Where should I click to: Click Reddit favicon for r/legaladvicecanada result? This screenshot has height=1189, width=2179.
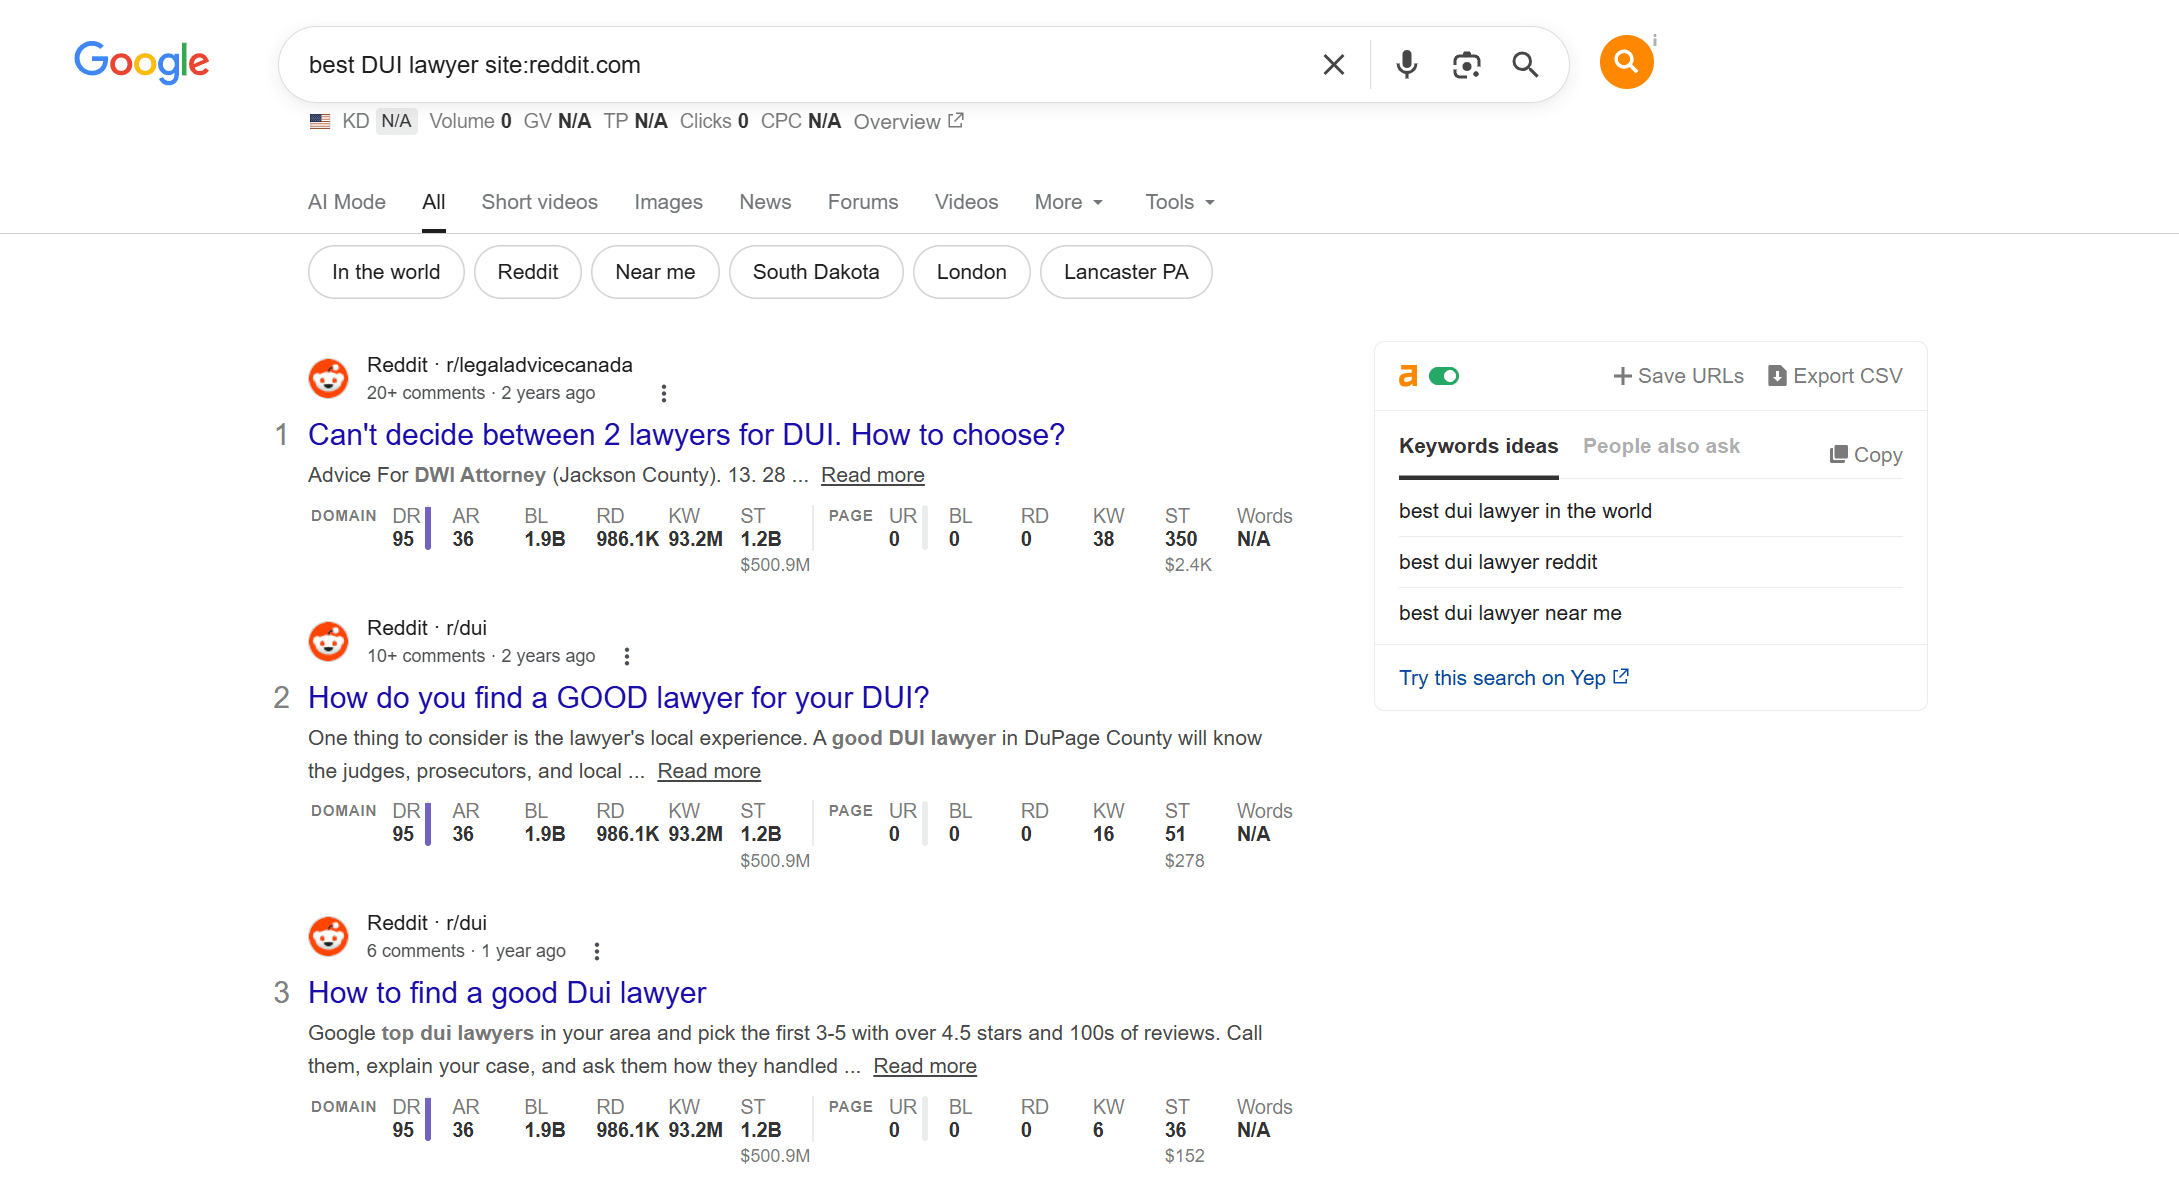328,378
